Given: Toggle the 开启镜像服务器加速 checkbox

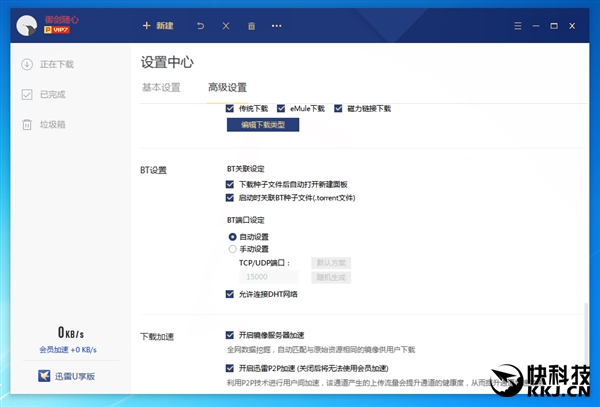Looking at the screenshot, I should 230,335.
